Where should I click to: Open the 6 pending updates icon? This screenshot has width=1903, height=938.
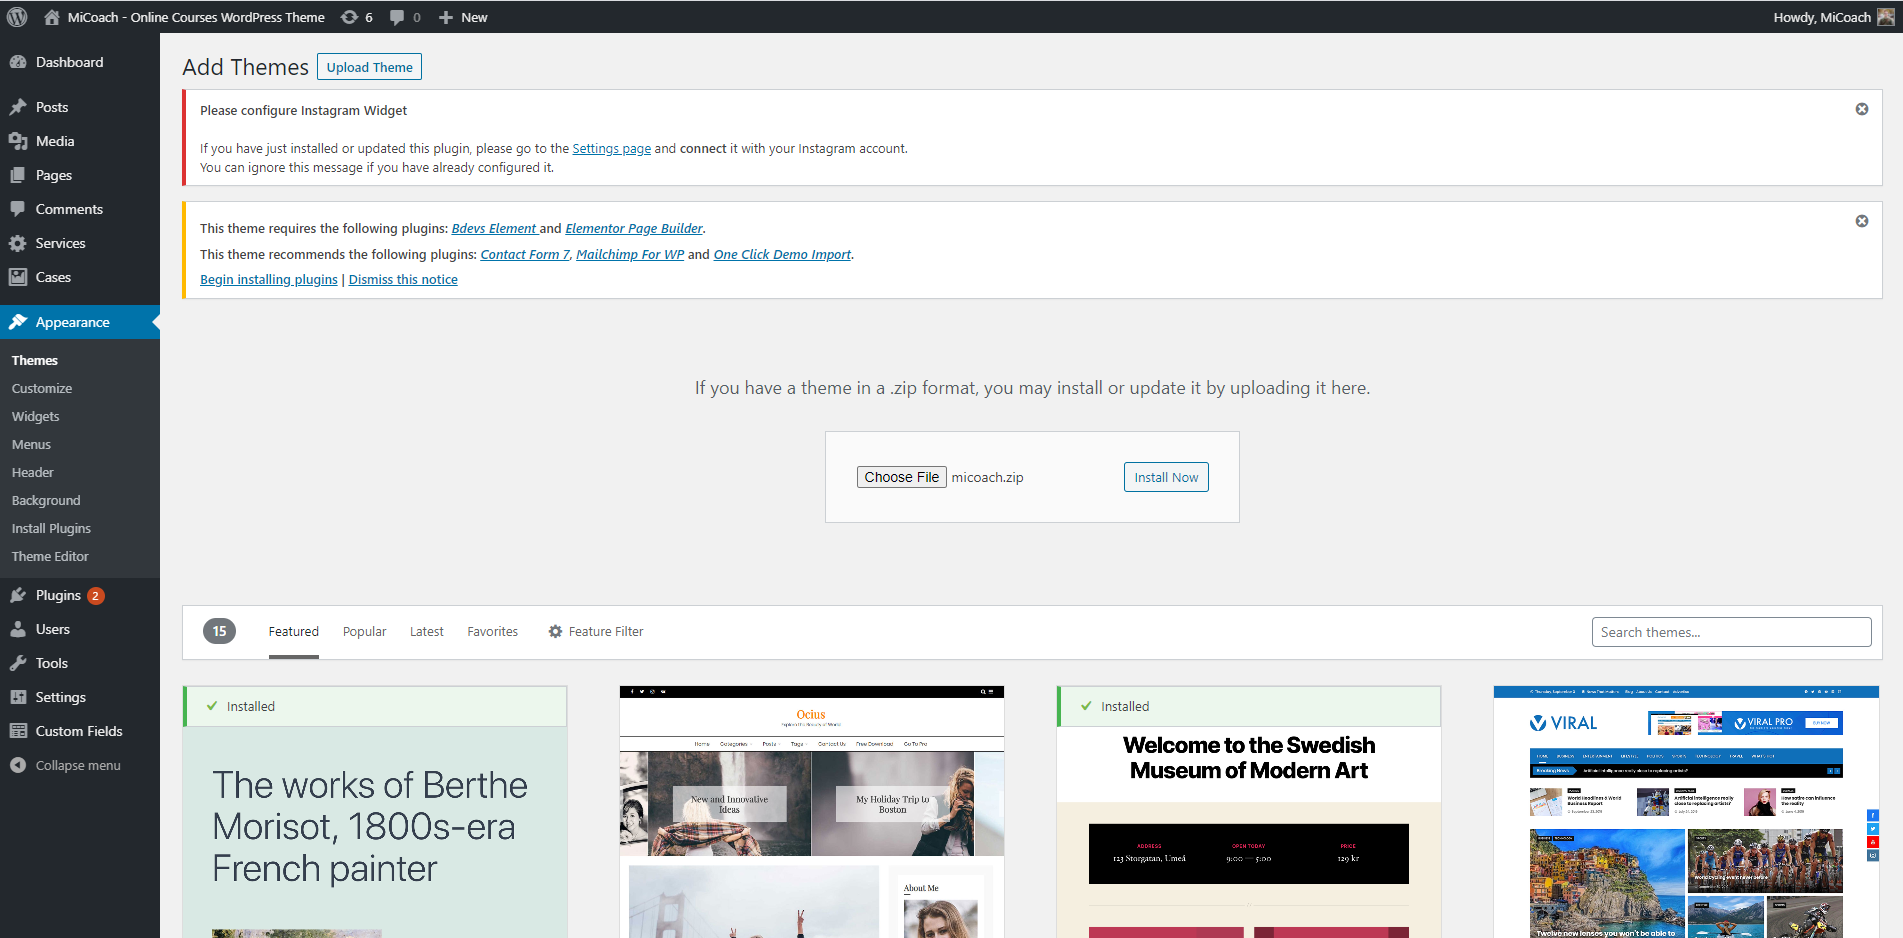pos(349,17)
